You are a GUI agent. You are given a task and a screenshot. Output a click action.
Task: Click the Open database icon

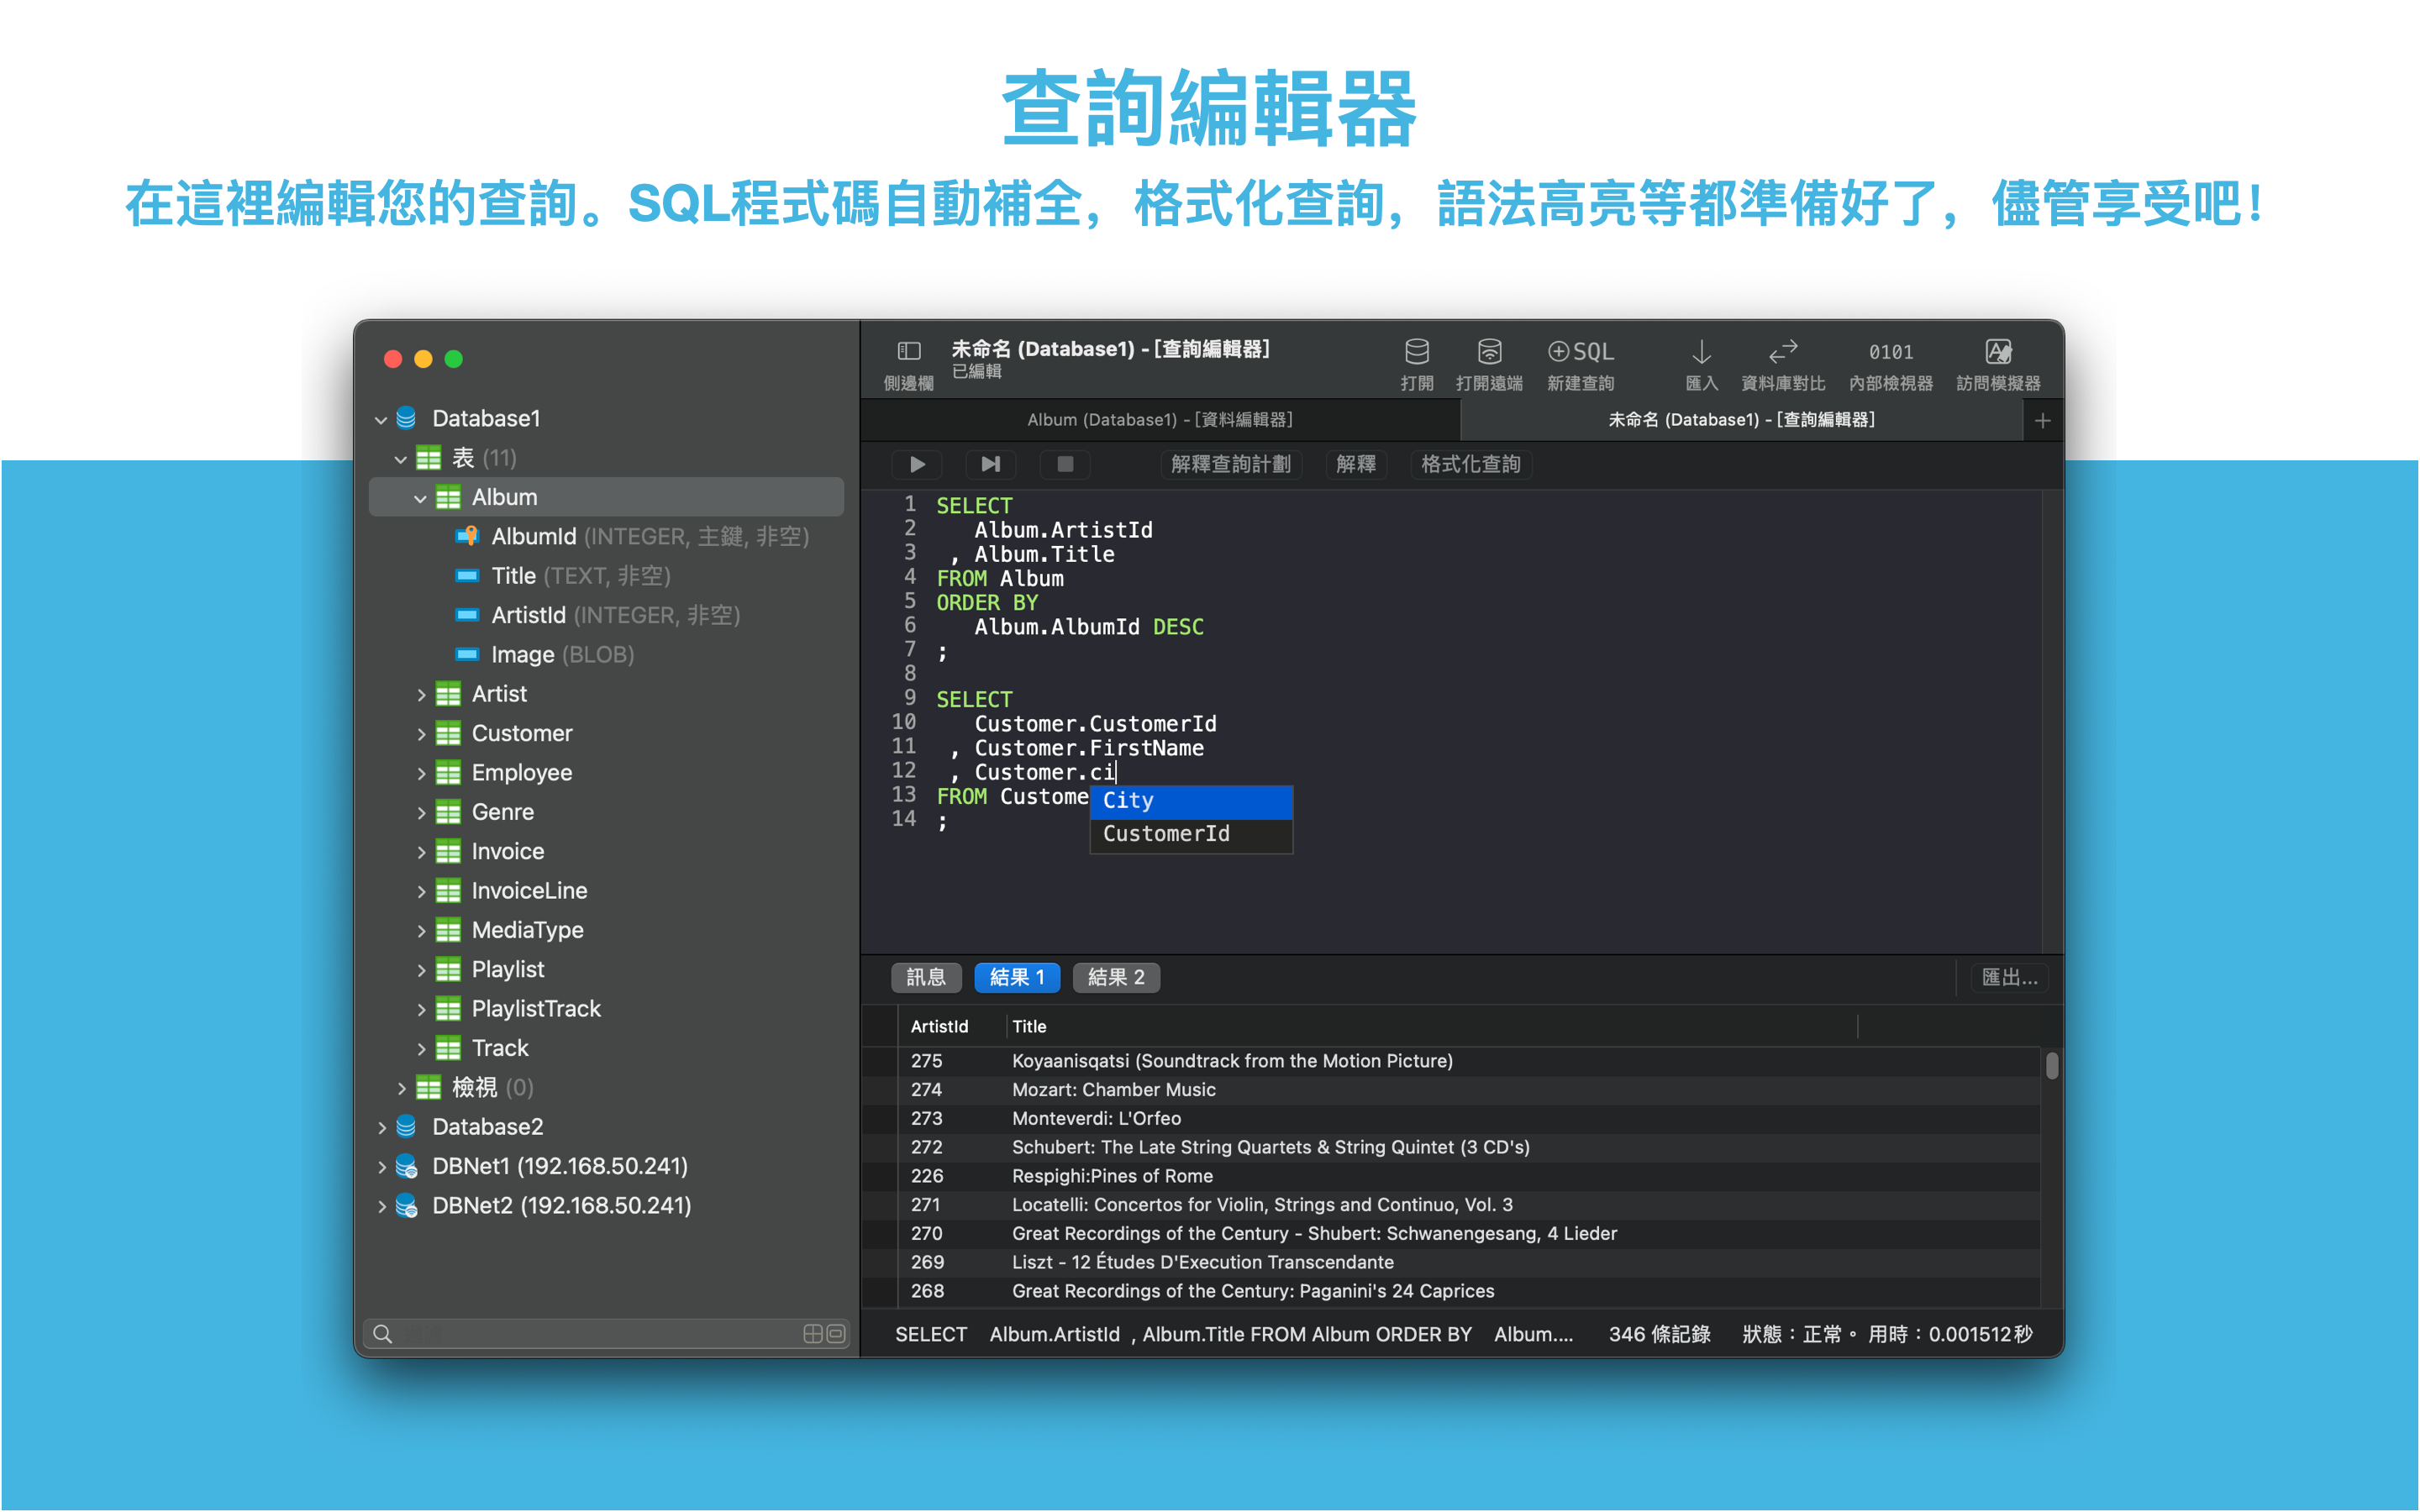(x=1416, y=352)
